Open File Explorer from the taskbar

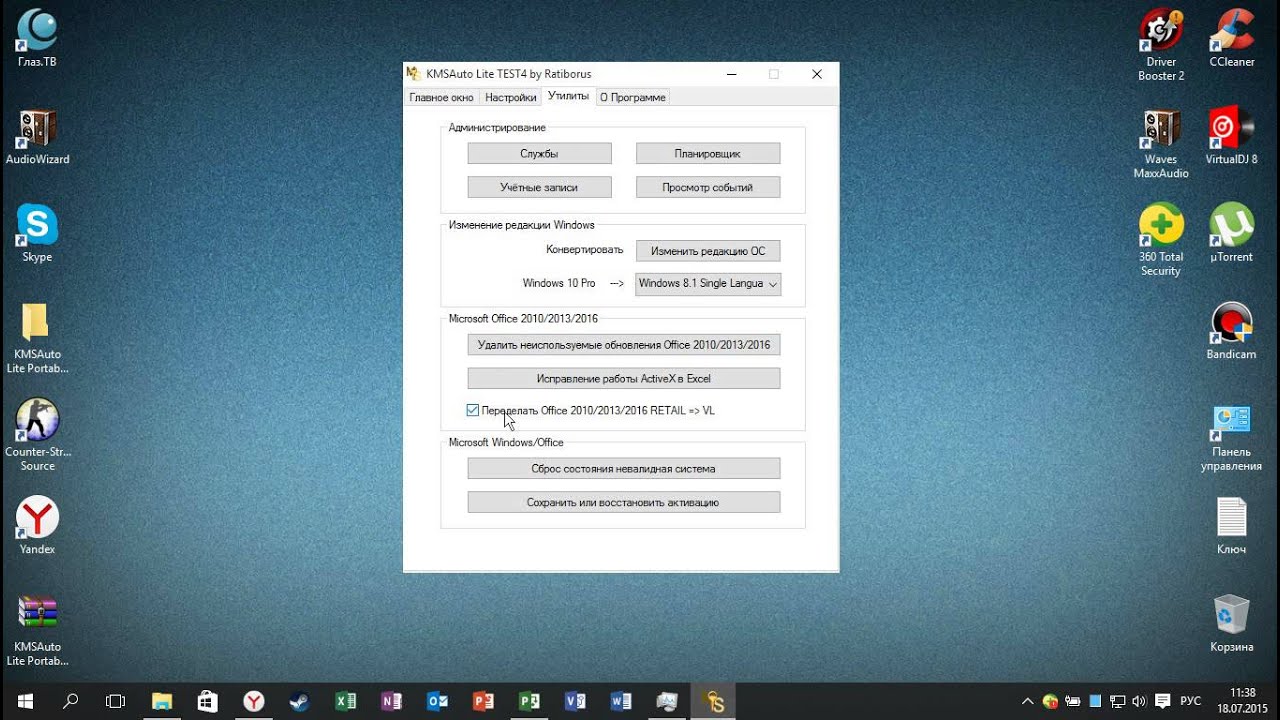pos(162,701)
